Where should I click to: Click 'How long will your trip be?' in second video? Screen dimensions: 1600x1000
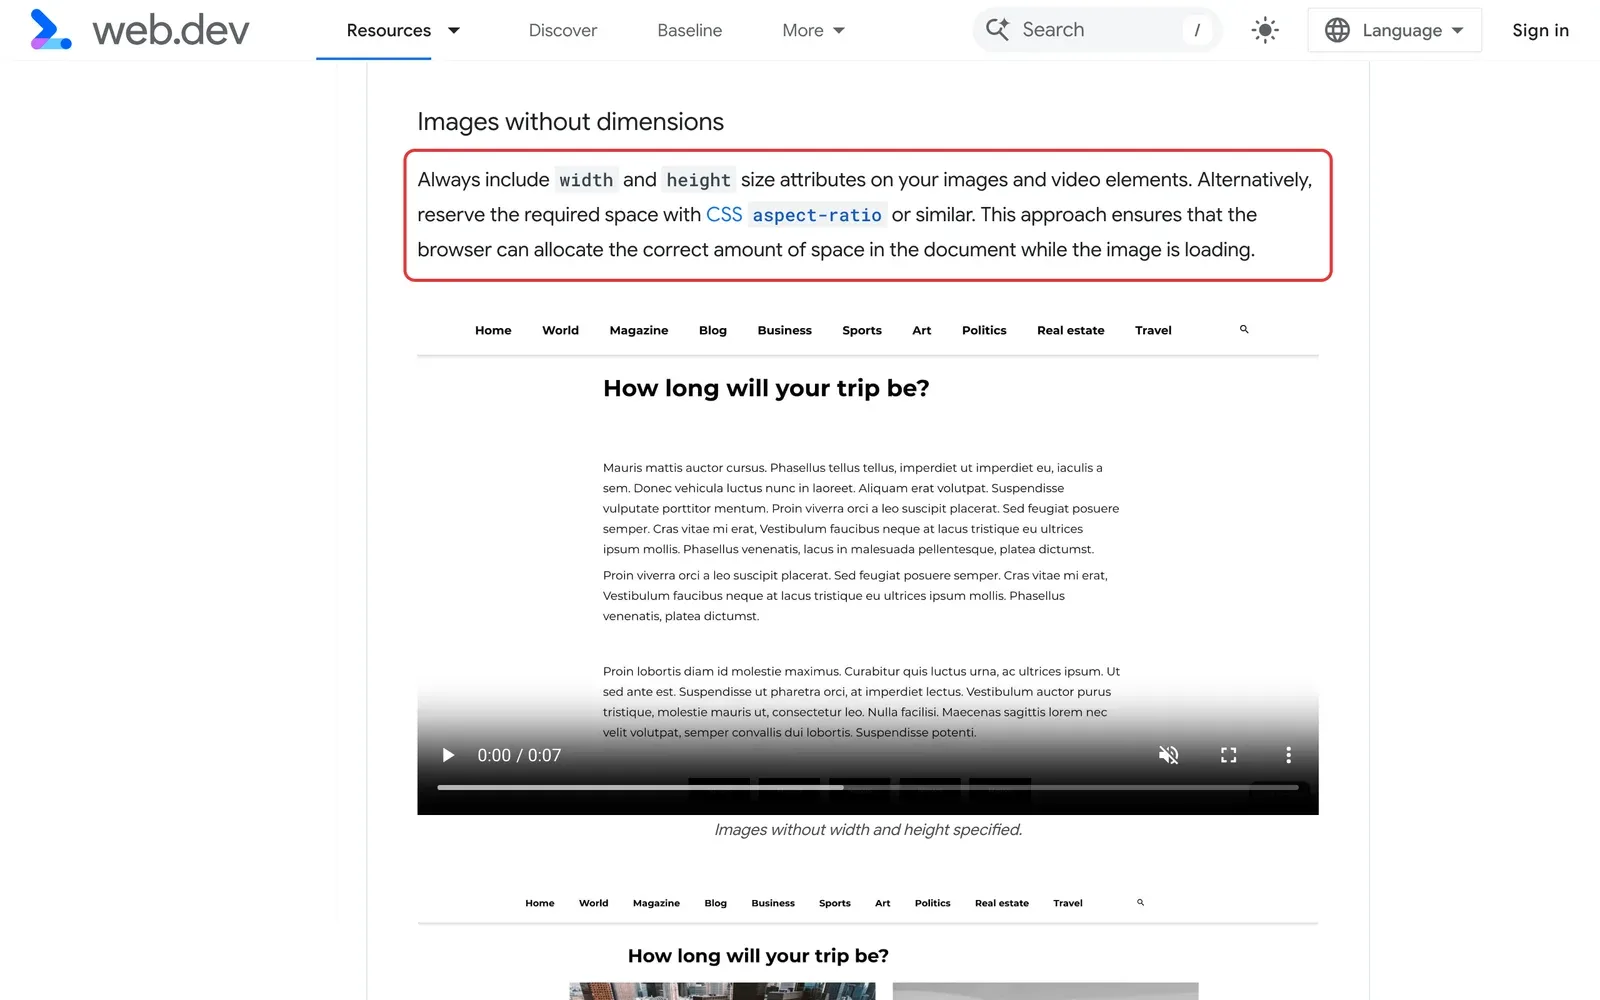coord(758,956)
